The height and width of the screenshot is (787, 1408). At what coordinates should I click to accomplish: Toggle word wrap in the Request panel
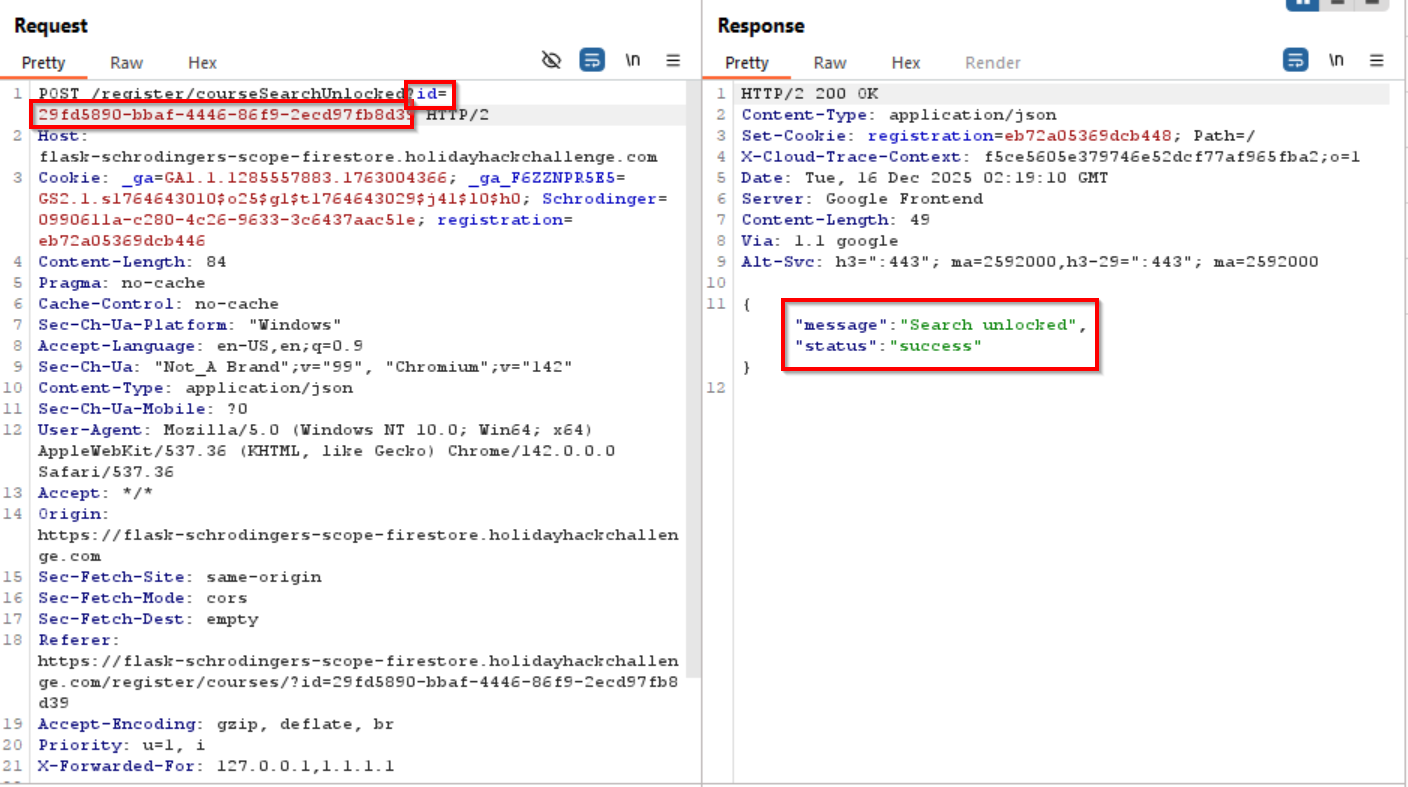(x=592, y=61)
